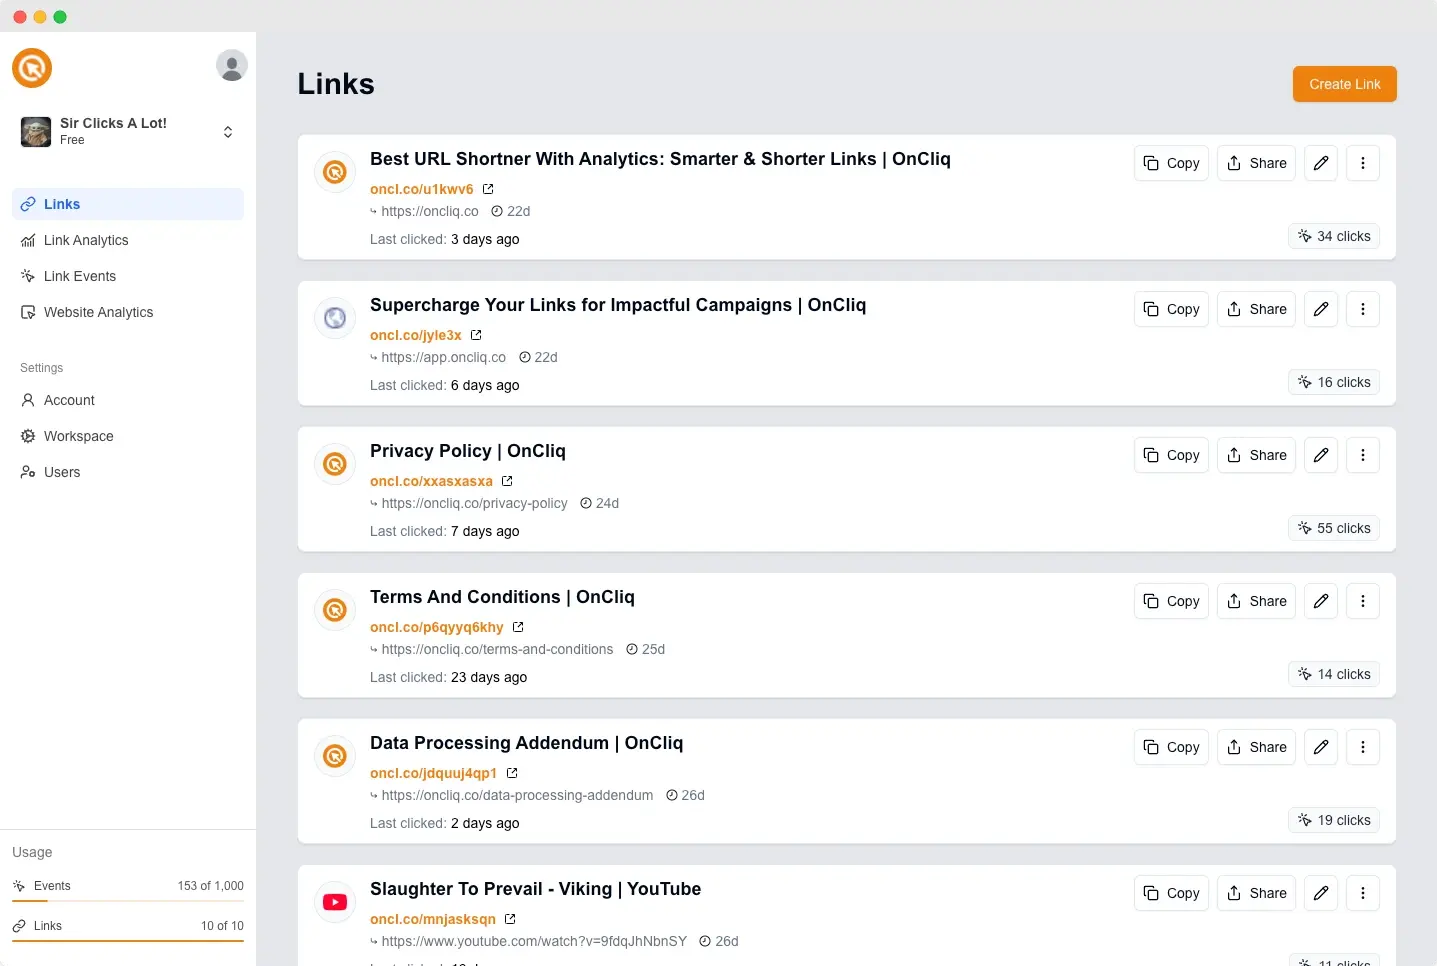Click the Sir Clicks A Lot workspace avatar
The image size is (1437, 966).
pos(36,132)
